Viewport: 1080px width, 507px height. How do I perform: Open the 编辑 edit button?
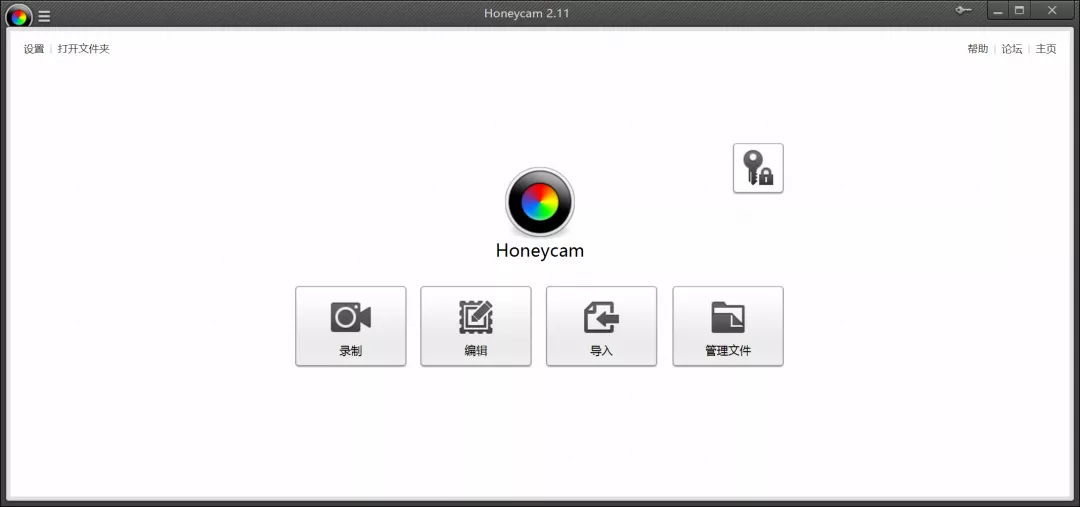pyautogui.click(x=476, y=326)
